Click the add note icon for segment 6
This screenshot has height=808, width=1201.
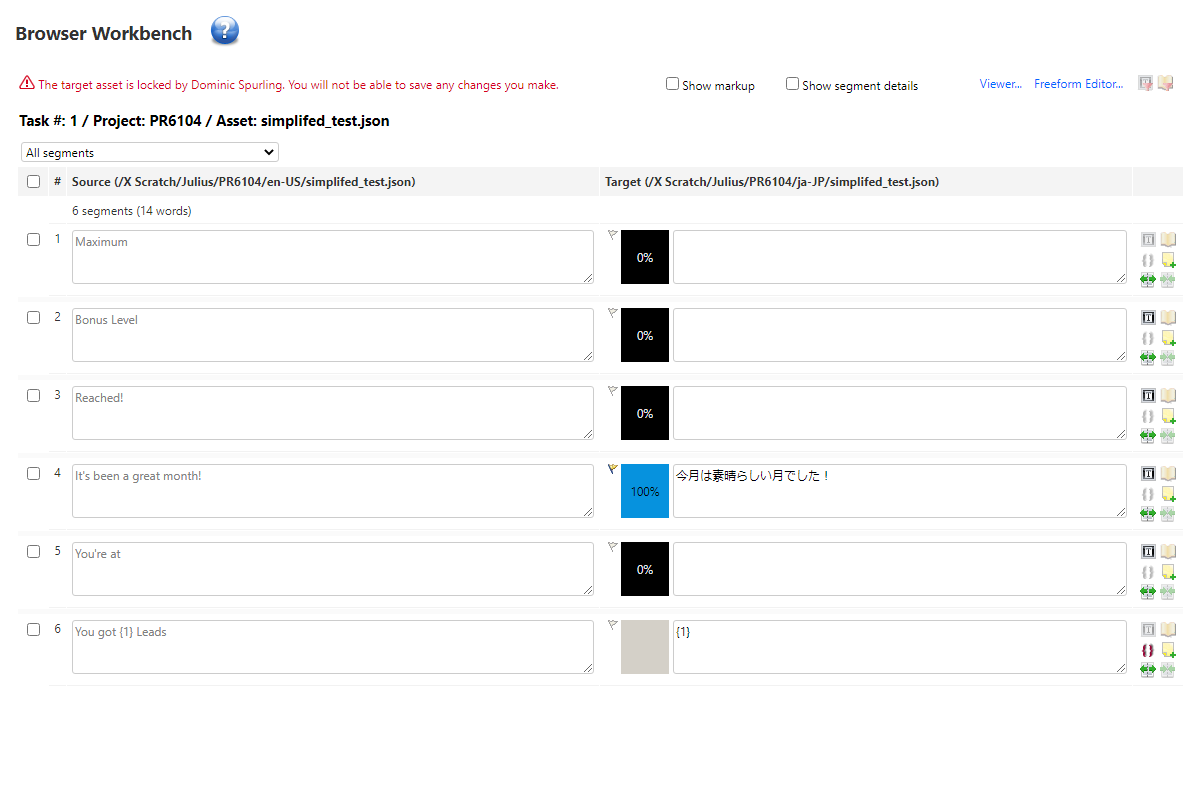pyautogui.click(x=1168, y=650)
